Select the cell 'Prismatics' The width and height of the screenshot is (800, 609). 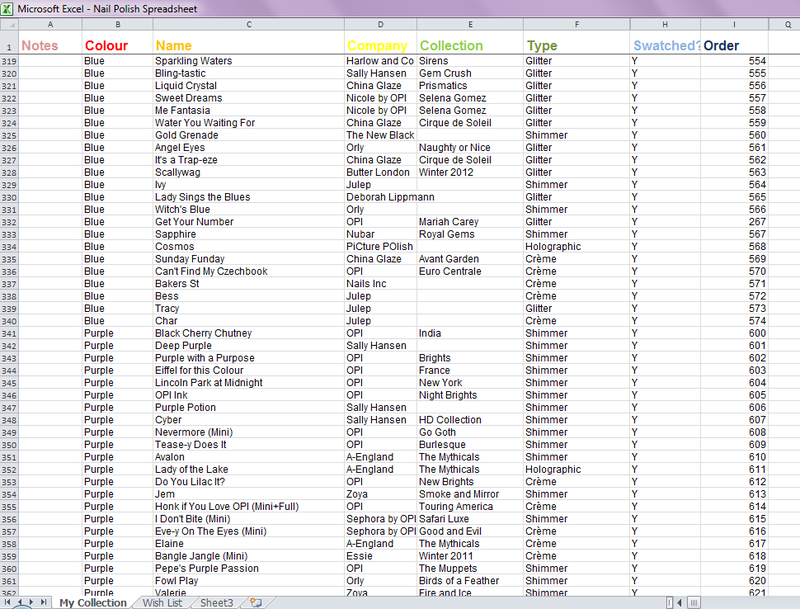[470, 86]
